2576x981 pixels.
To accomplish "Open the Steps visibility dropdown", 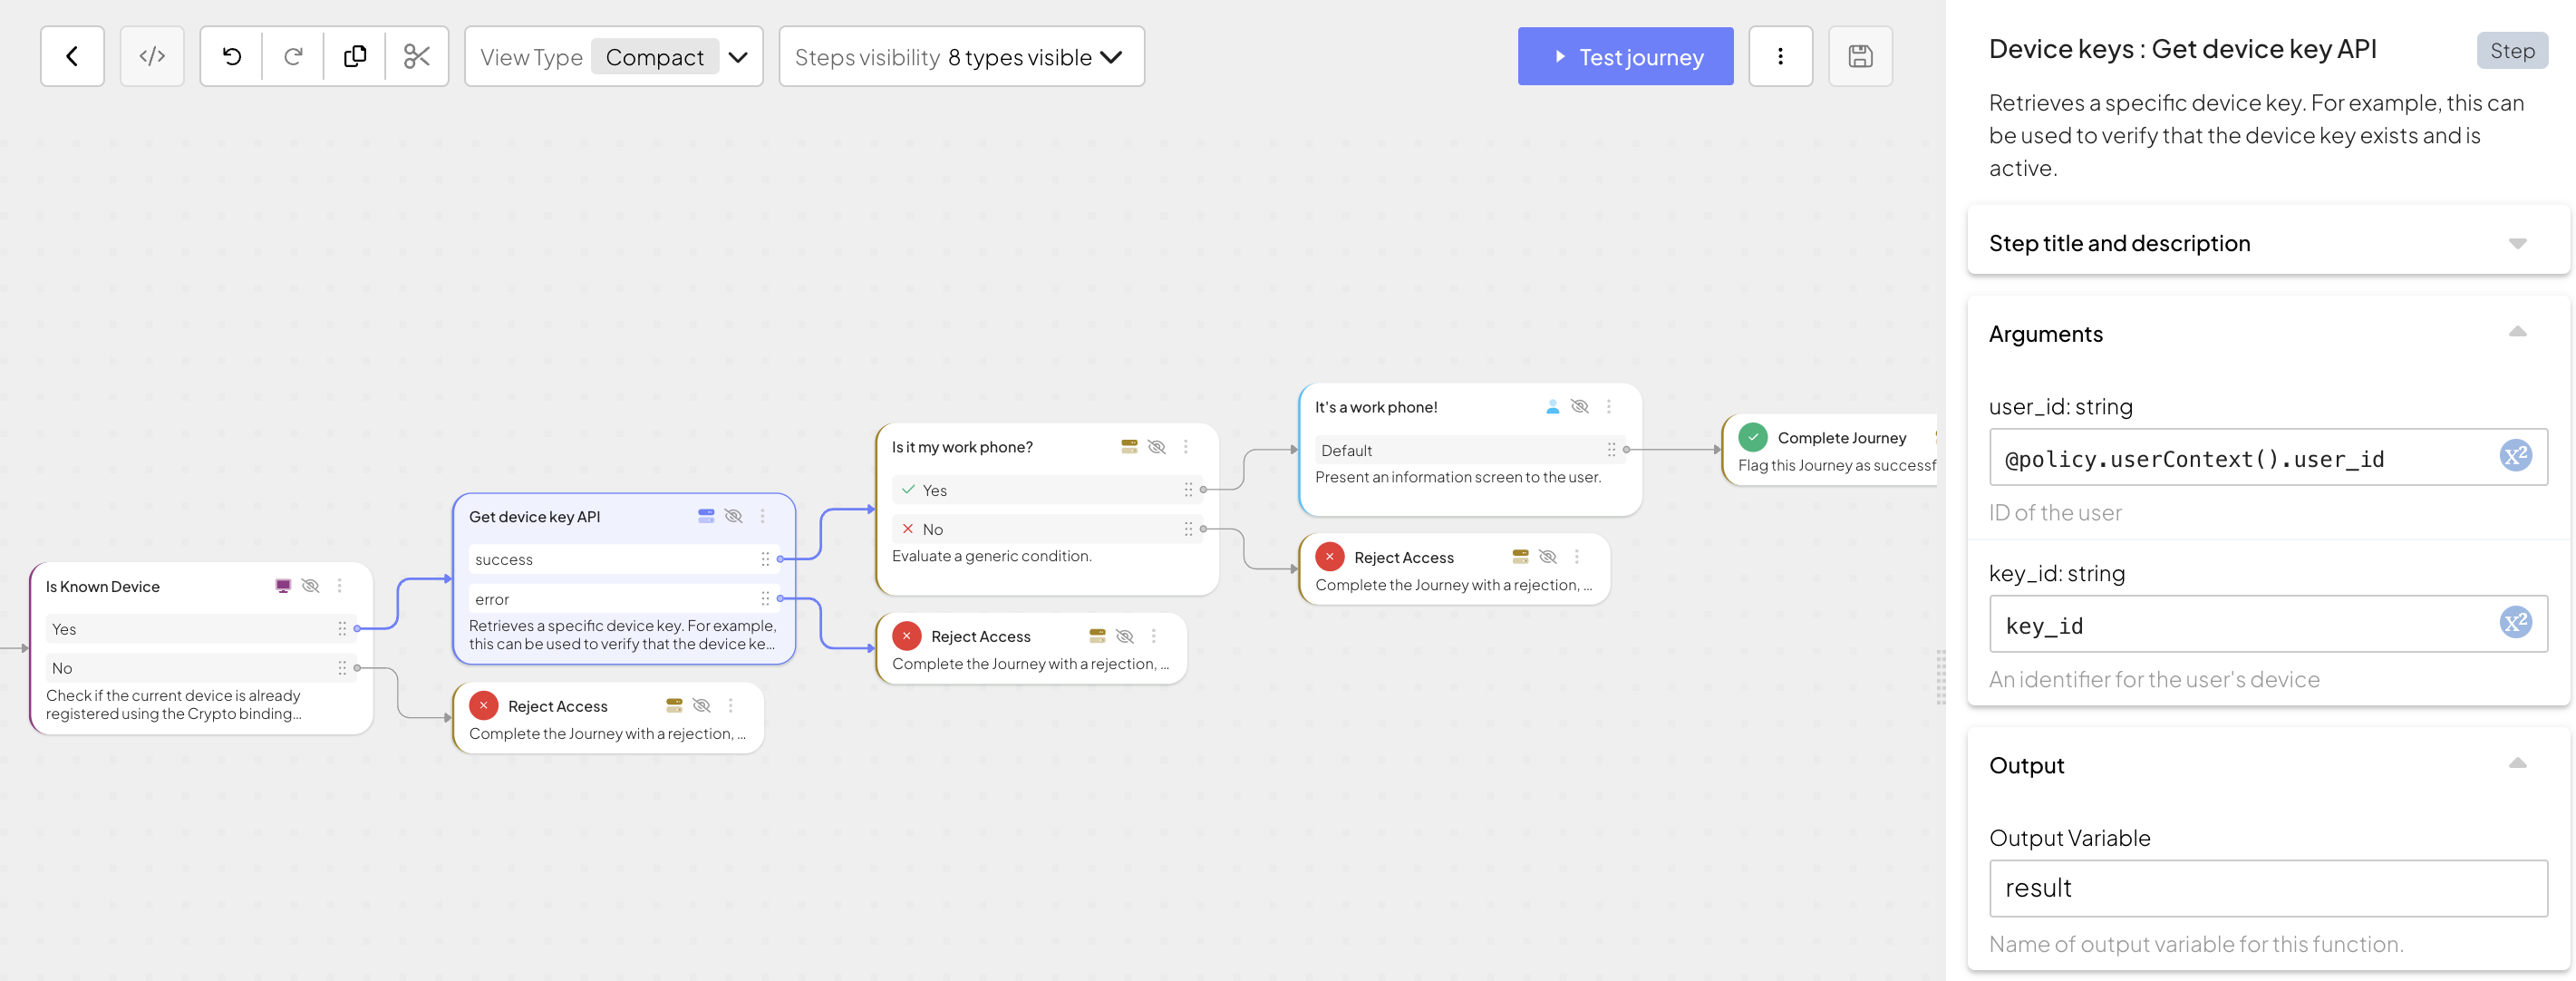I will (x=961, y=57).
